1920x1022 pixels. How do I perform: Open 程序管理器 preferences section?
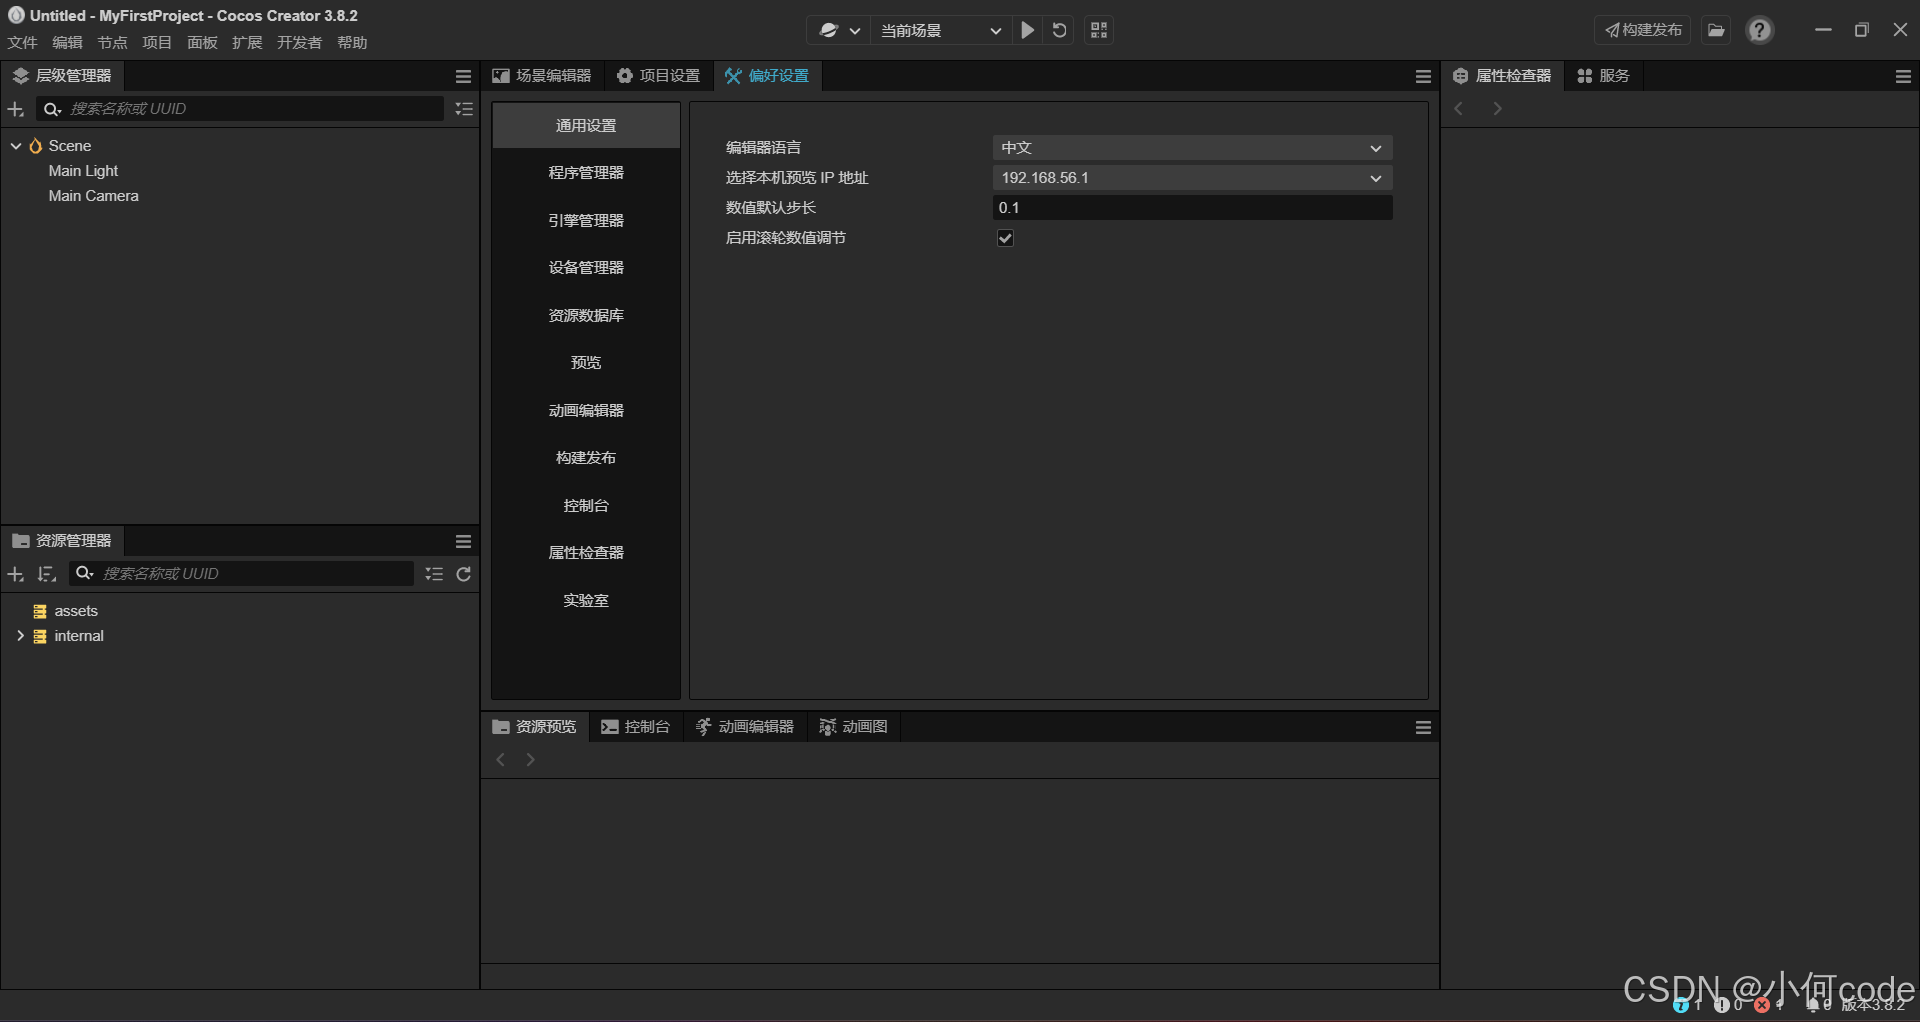[586, 173]
